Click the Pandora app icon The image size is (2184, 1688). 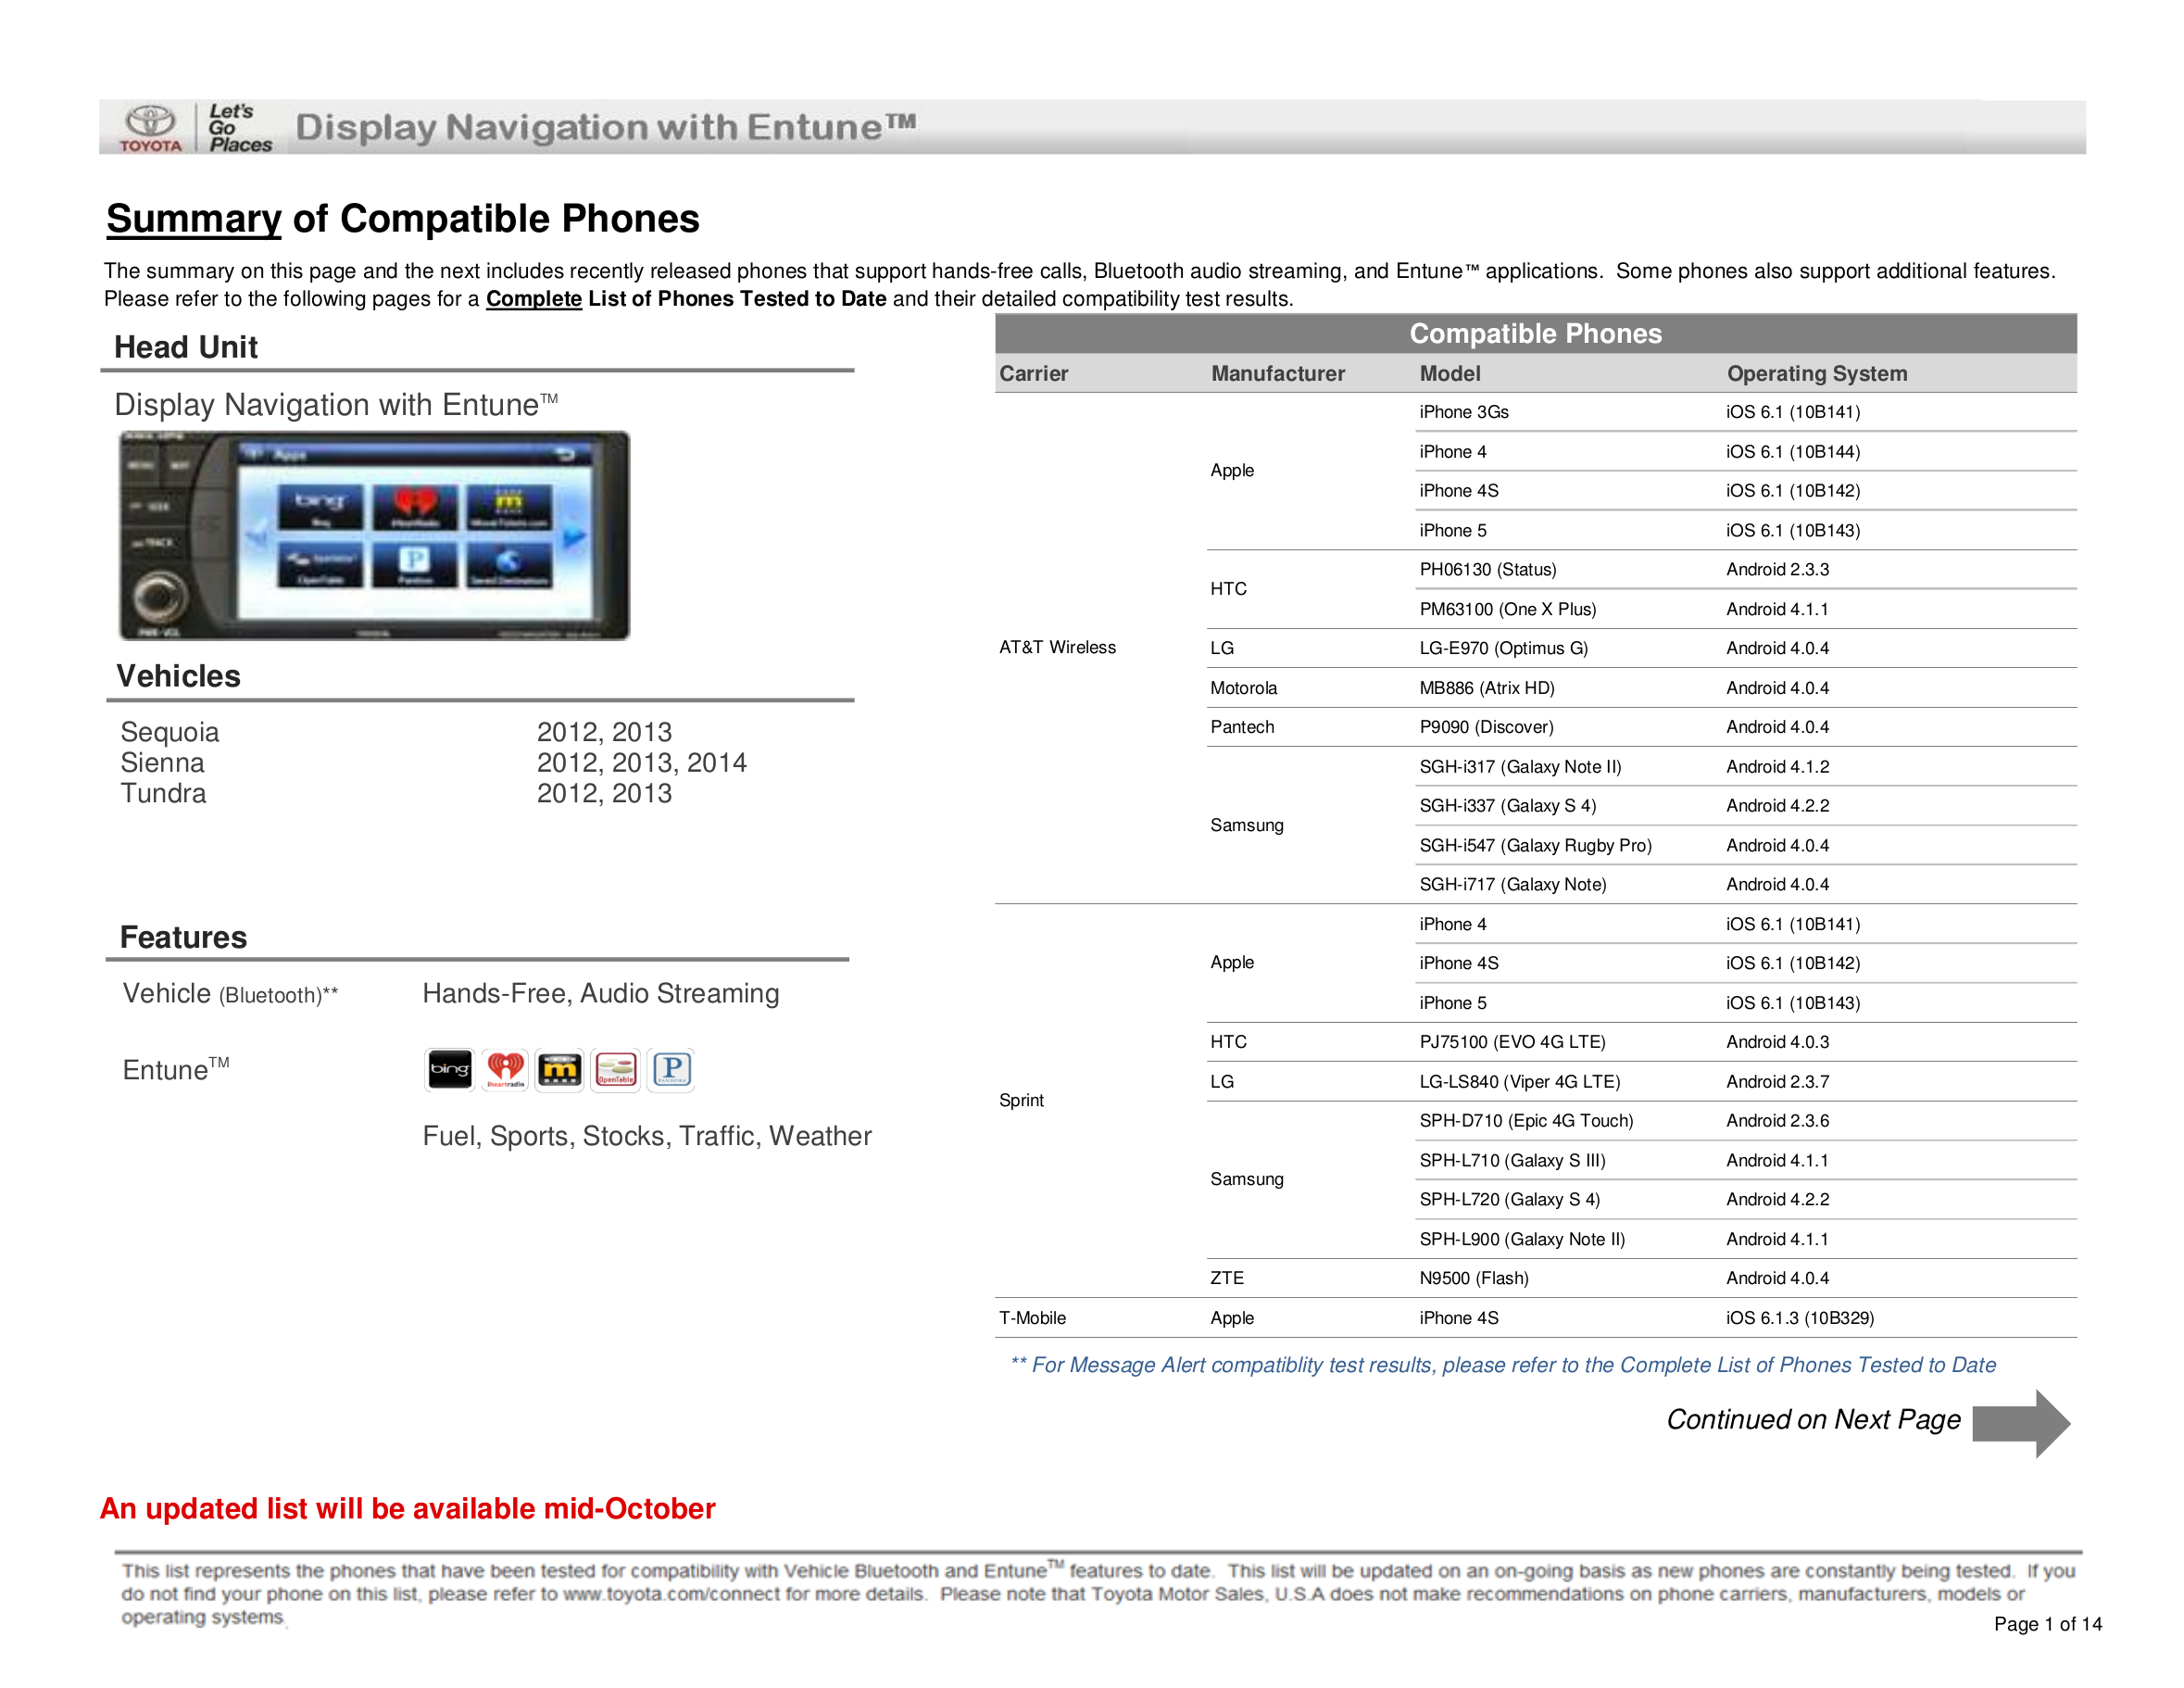point(672,1070)
